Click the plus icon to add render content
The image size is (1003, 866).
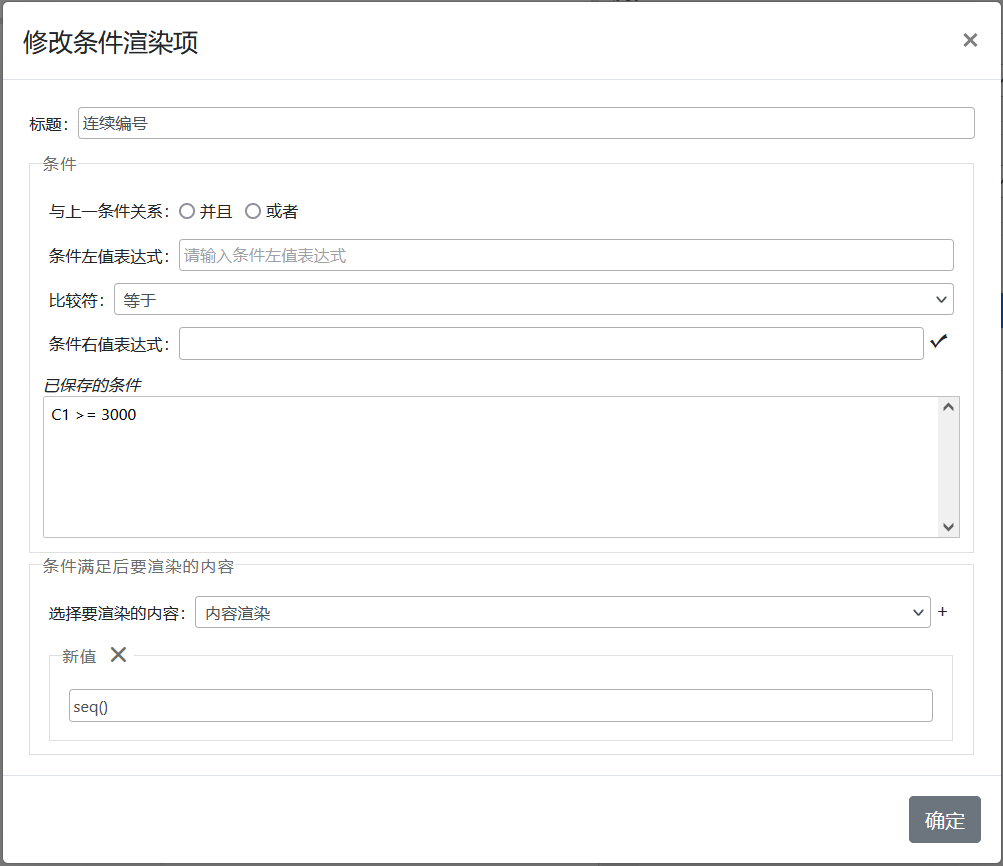click(x=942, y=612)
